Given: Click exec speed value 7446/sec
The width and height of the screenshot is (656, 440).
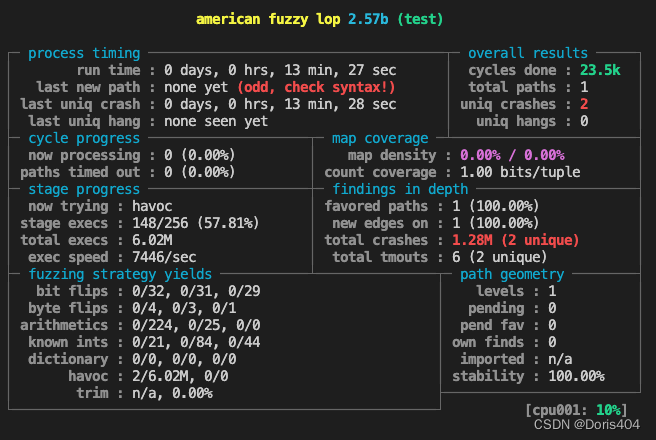Looking at the screenshot, I should pos(164,257).
